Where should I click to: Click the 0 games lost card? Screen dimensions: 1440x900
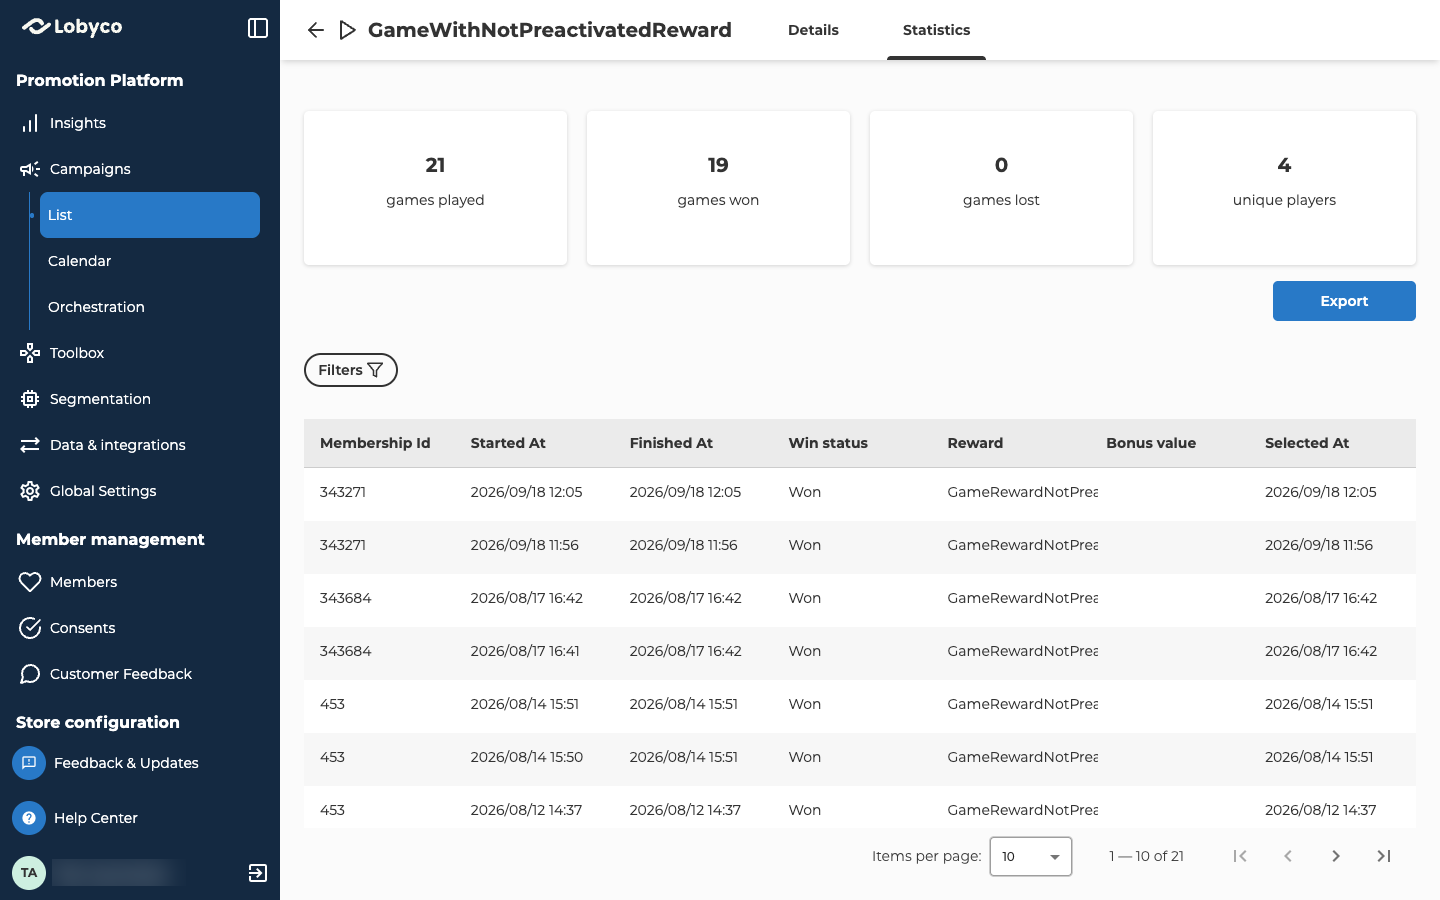coord(1001,188)
